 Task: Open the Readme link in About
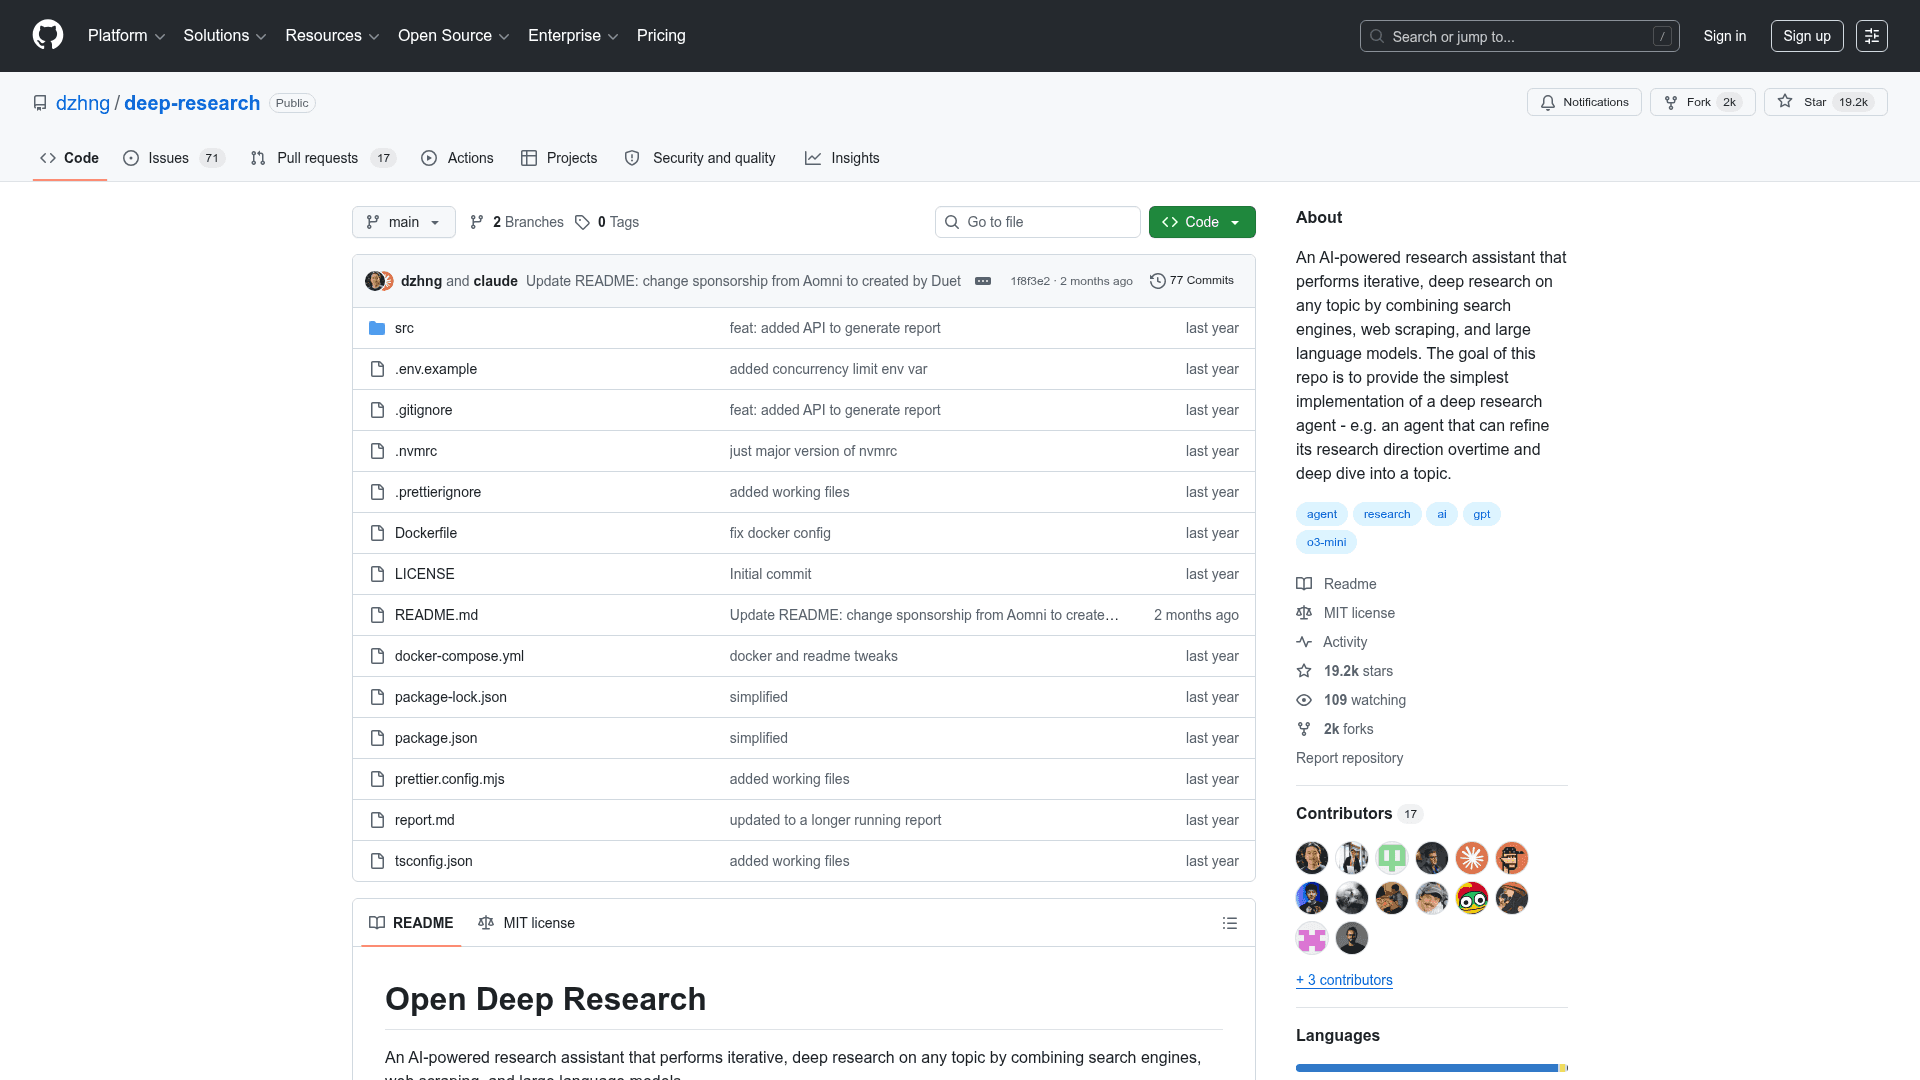pos(1336,584)
